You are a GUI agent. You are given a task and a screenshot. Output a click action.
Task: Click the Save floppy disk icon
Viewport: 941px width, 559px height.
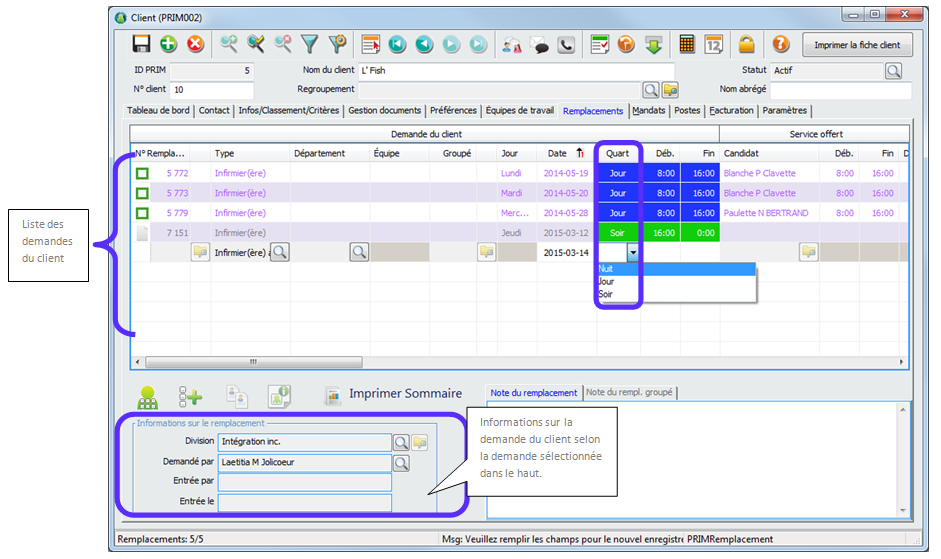pos(142,44)
